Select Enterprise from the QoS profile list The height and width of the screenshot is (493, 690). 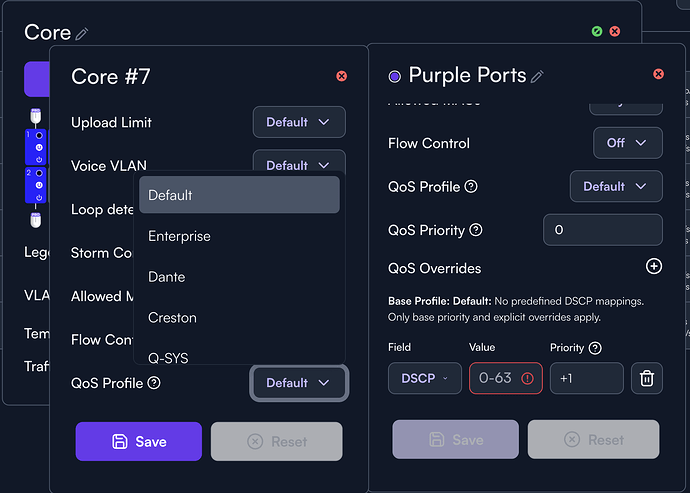point(180,236)
